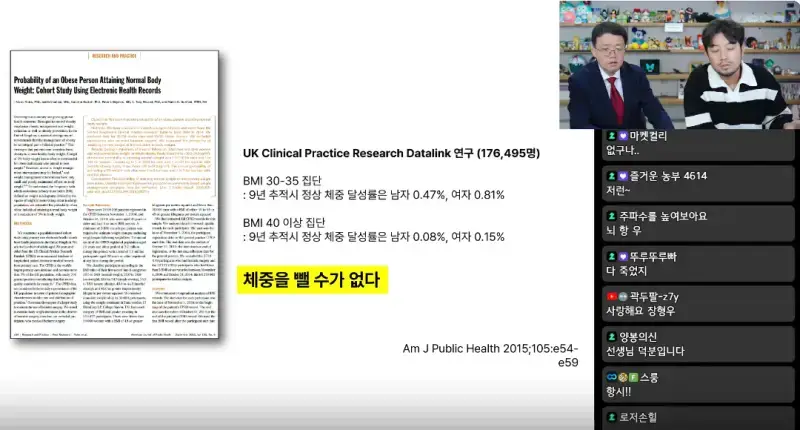The width and height of the screenshot is (800, 430).
Task: Click the purple heart badge beside 마켓컬리
Action: pos(623,136)
